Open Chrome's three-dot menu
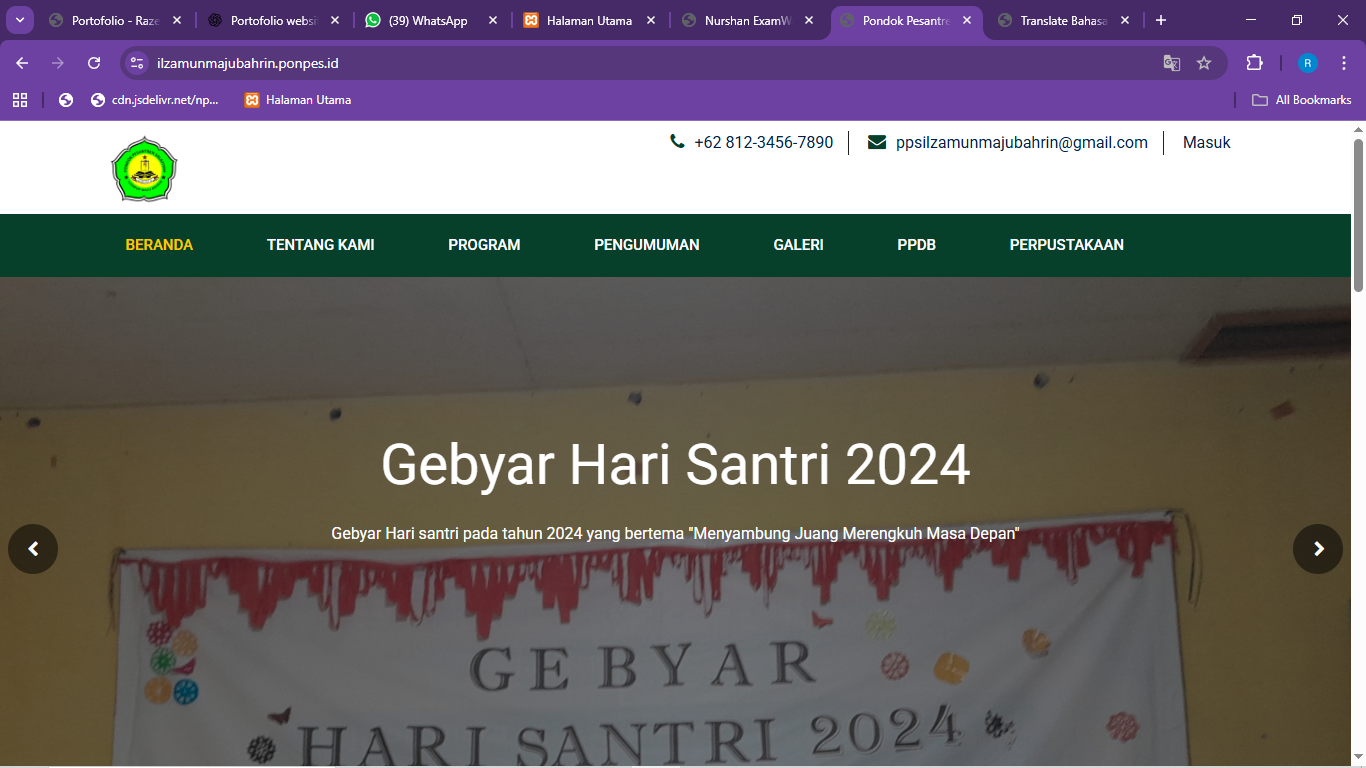This screenshot has height=768, width=1366. 1344,62
